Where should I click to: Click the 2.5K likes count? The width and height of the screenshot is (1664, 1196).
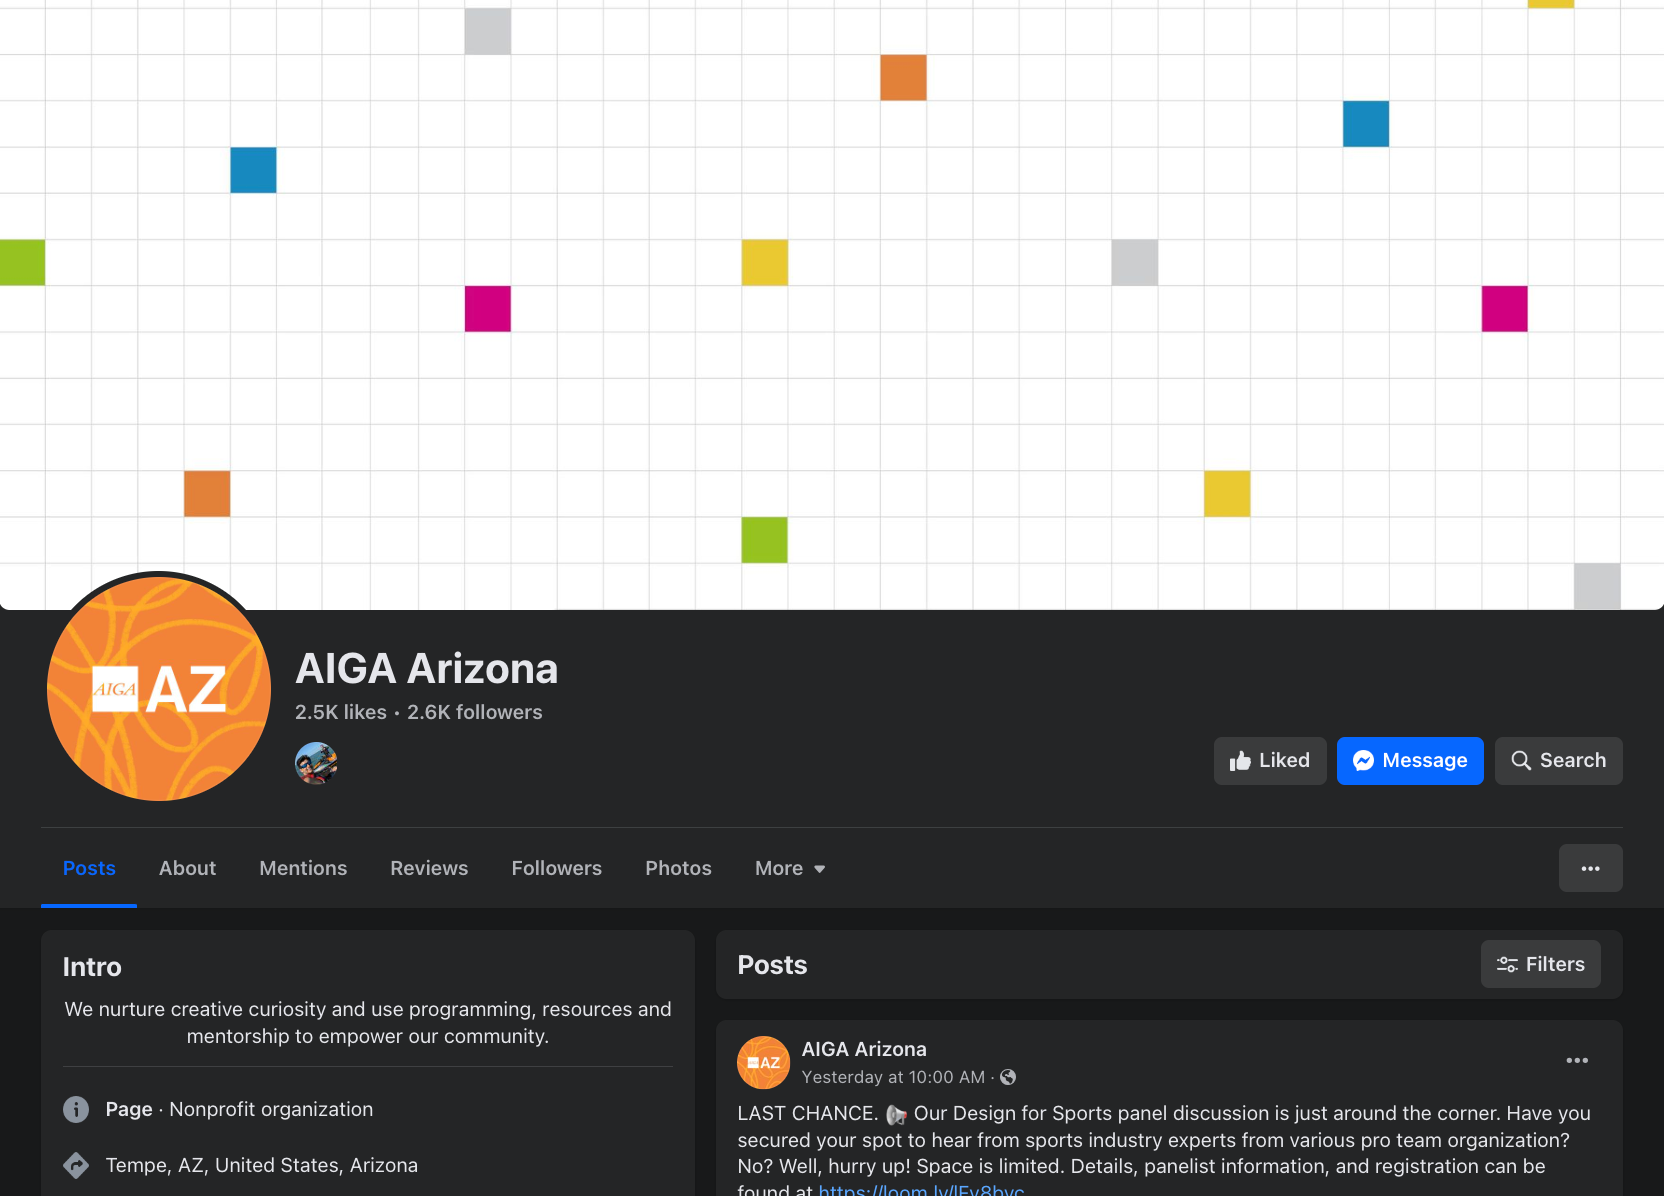tap(341, 712)
